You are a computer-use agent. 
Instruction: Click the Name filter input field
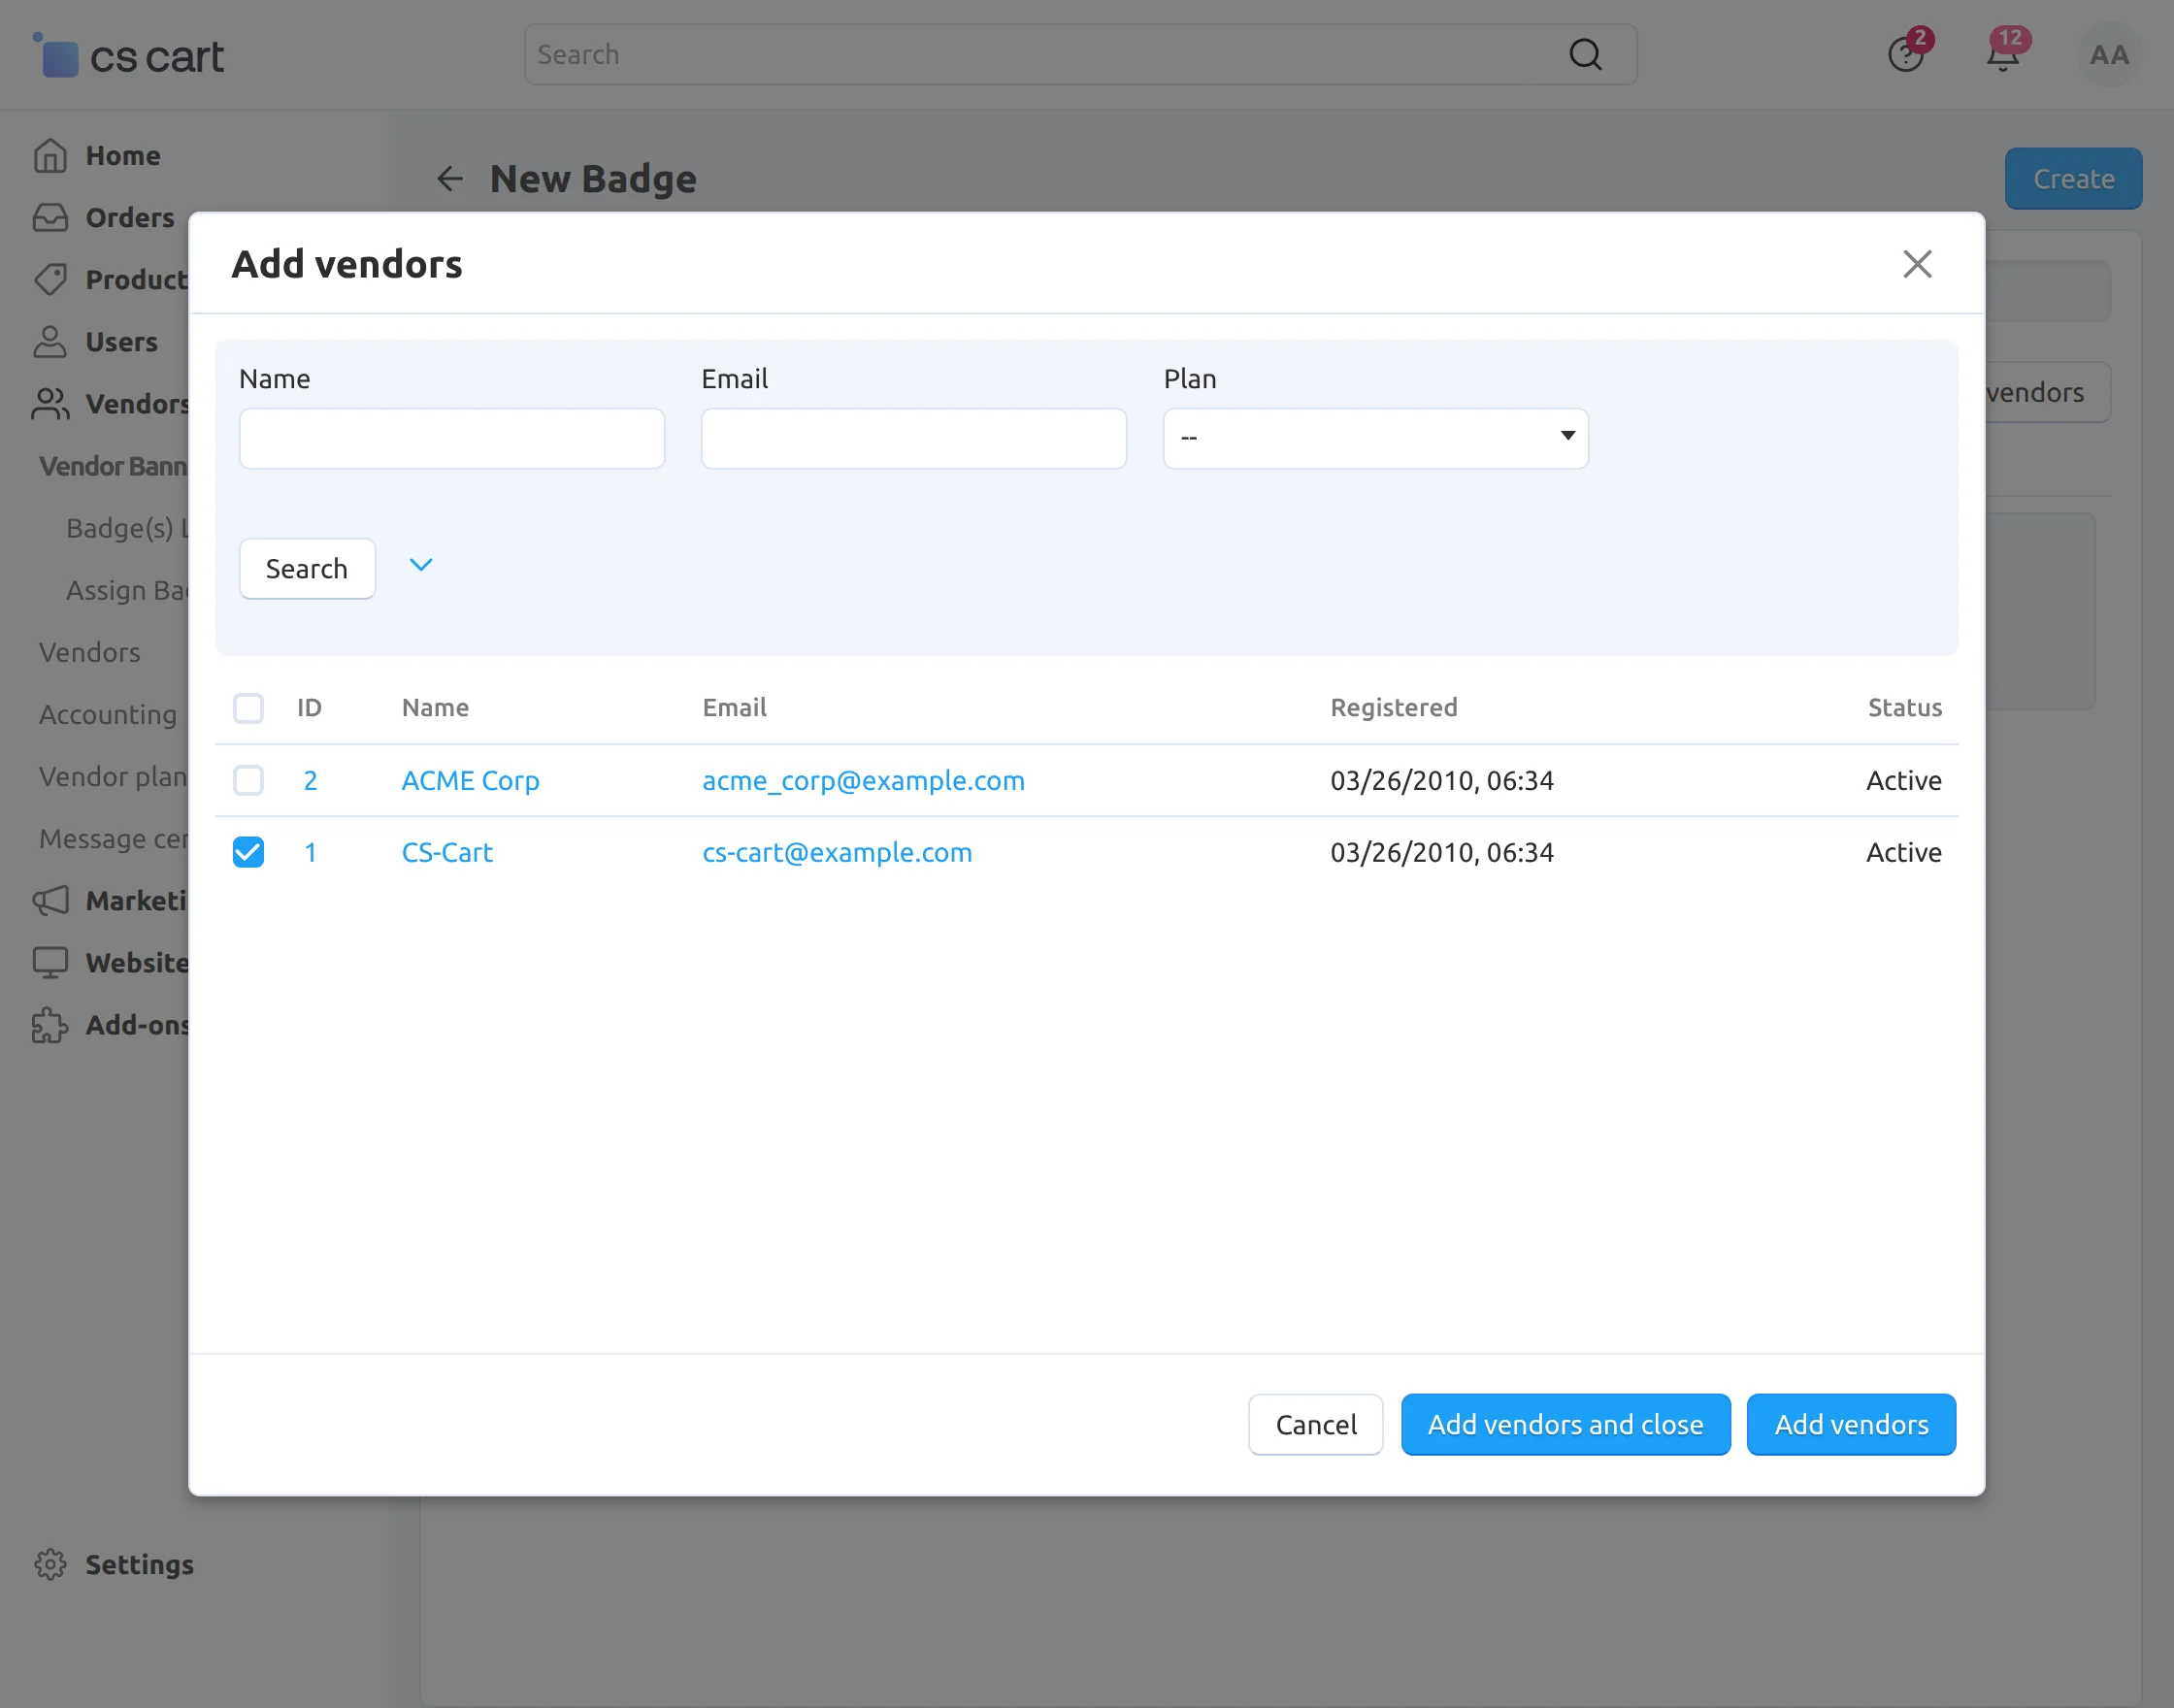point(452,438)
